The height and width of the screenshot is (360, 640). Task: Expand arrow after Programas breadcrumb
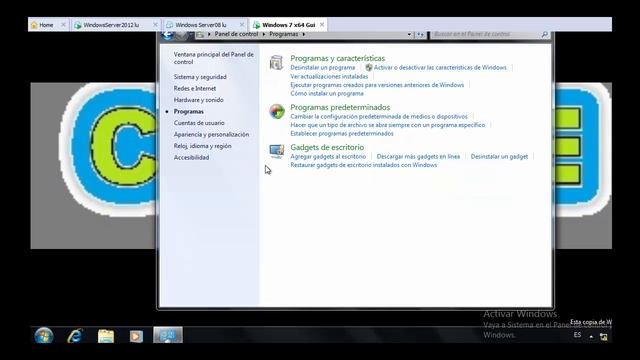(304, 34)
